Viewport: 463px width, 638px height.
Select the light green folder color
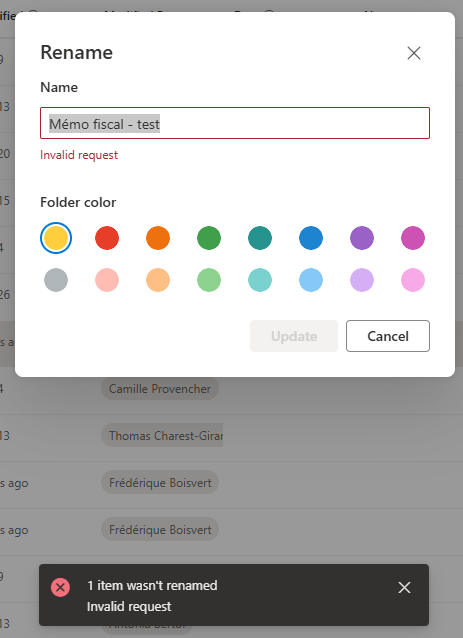coord(209,280)
